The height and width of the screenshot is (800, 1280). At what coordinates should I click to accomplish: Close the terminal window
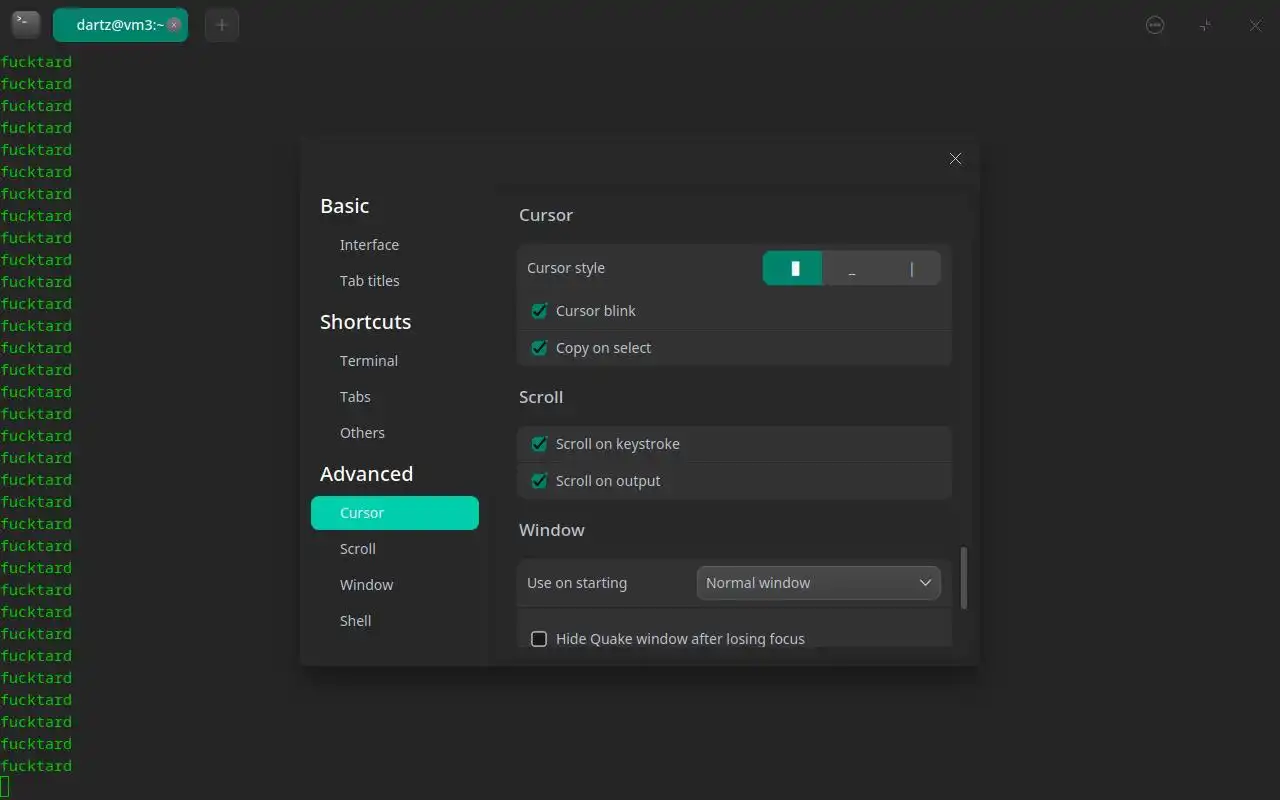[x=1255, y=25]
